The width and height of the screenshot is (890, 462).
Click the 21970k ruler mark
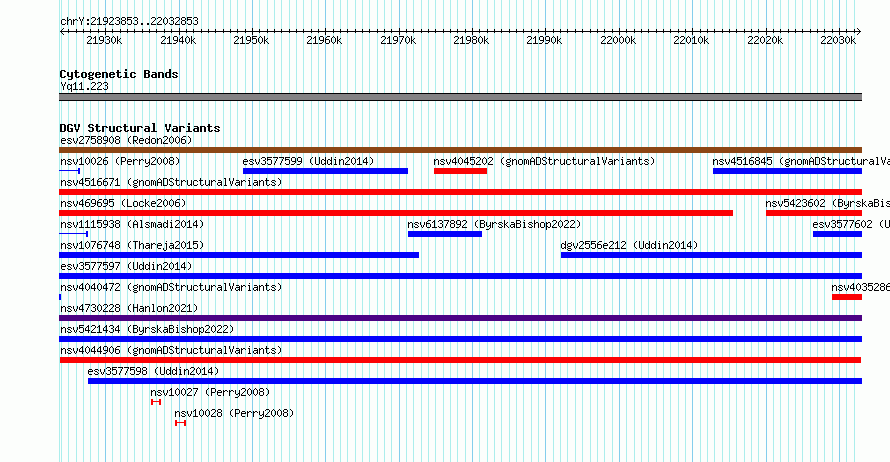click(x=398, y=40)
